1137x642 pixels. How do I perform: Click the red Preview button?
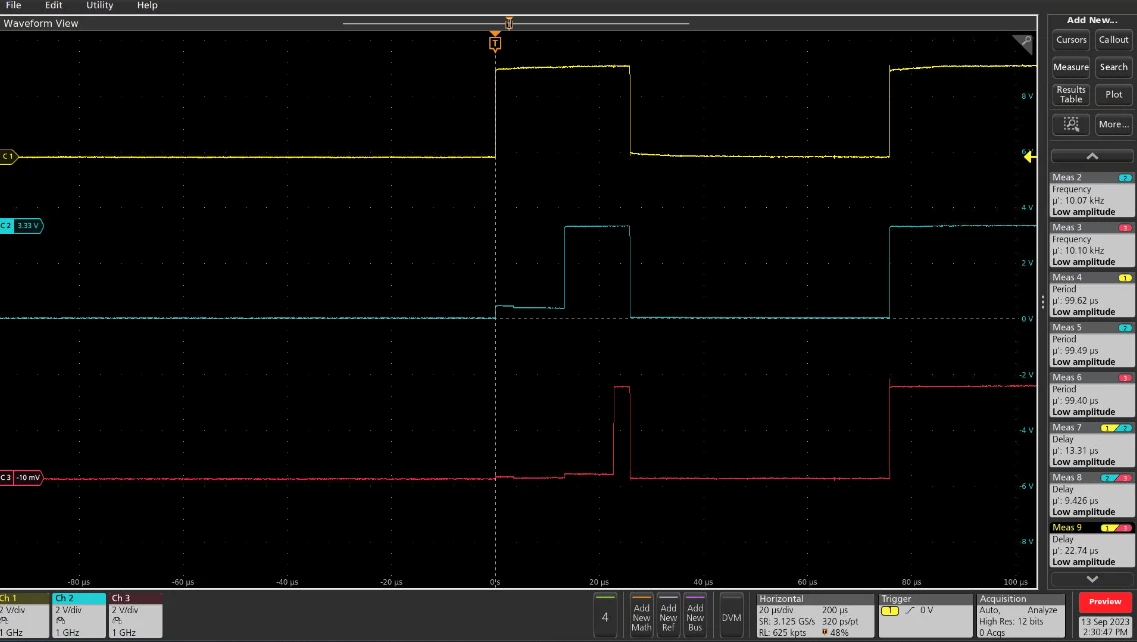[x=1105, y=601]
